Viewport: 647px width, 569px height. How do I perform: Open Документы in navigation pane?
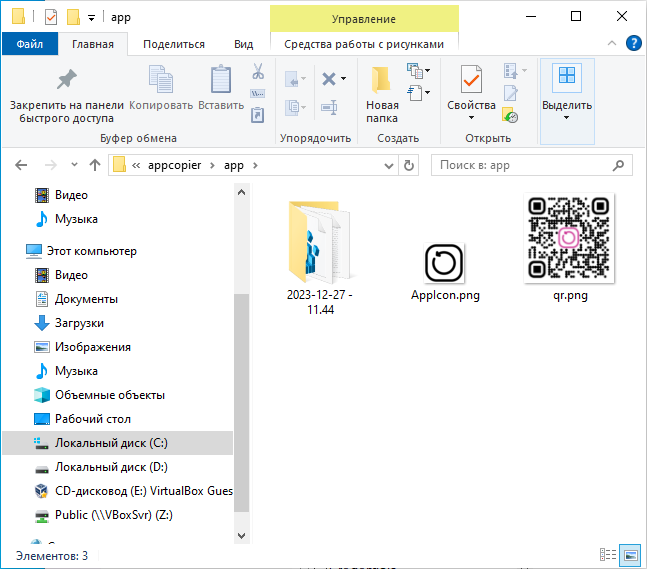(x=76, y=299)
